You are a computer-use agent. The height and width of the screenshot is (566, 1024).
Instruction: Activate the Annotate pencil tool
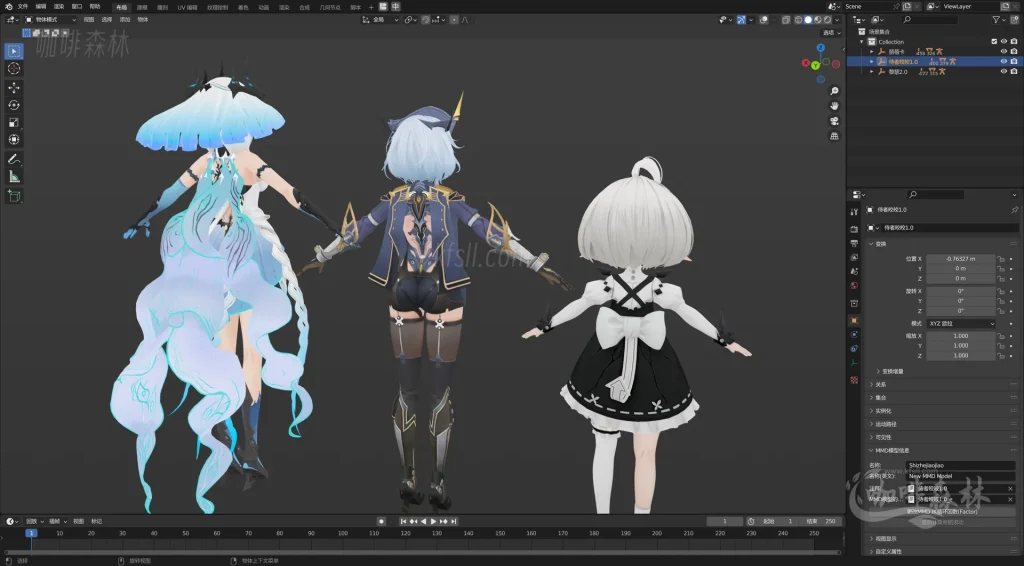tap(14, 159)
